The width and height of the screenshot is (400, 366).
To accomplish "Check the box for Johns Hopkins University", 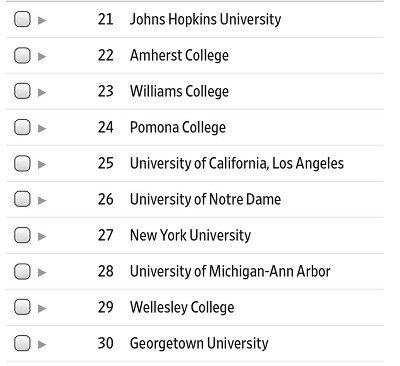I will click(22, 19).
